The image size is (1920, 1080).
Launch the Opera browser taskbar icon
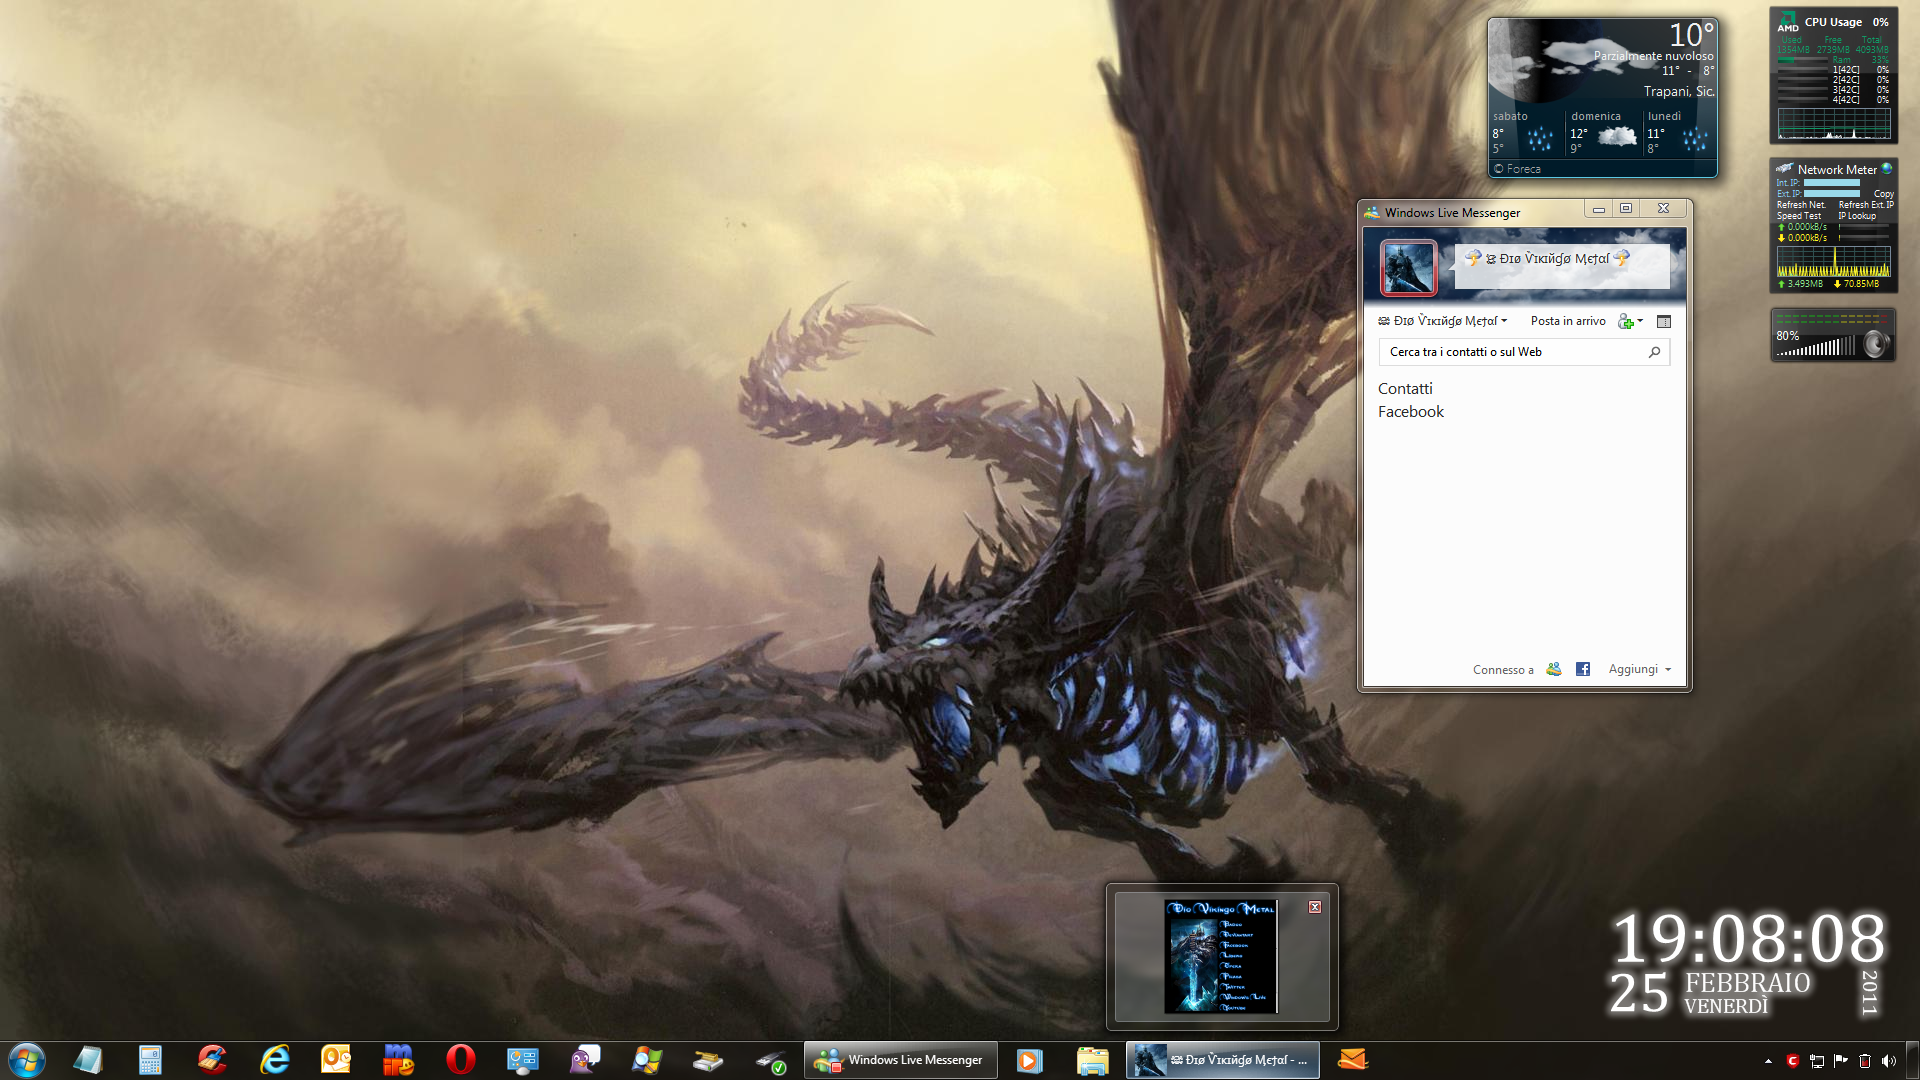pos(460,1060)
